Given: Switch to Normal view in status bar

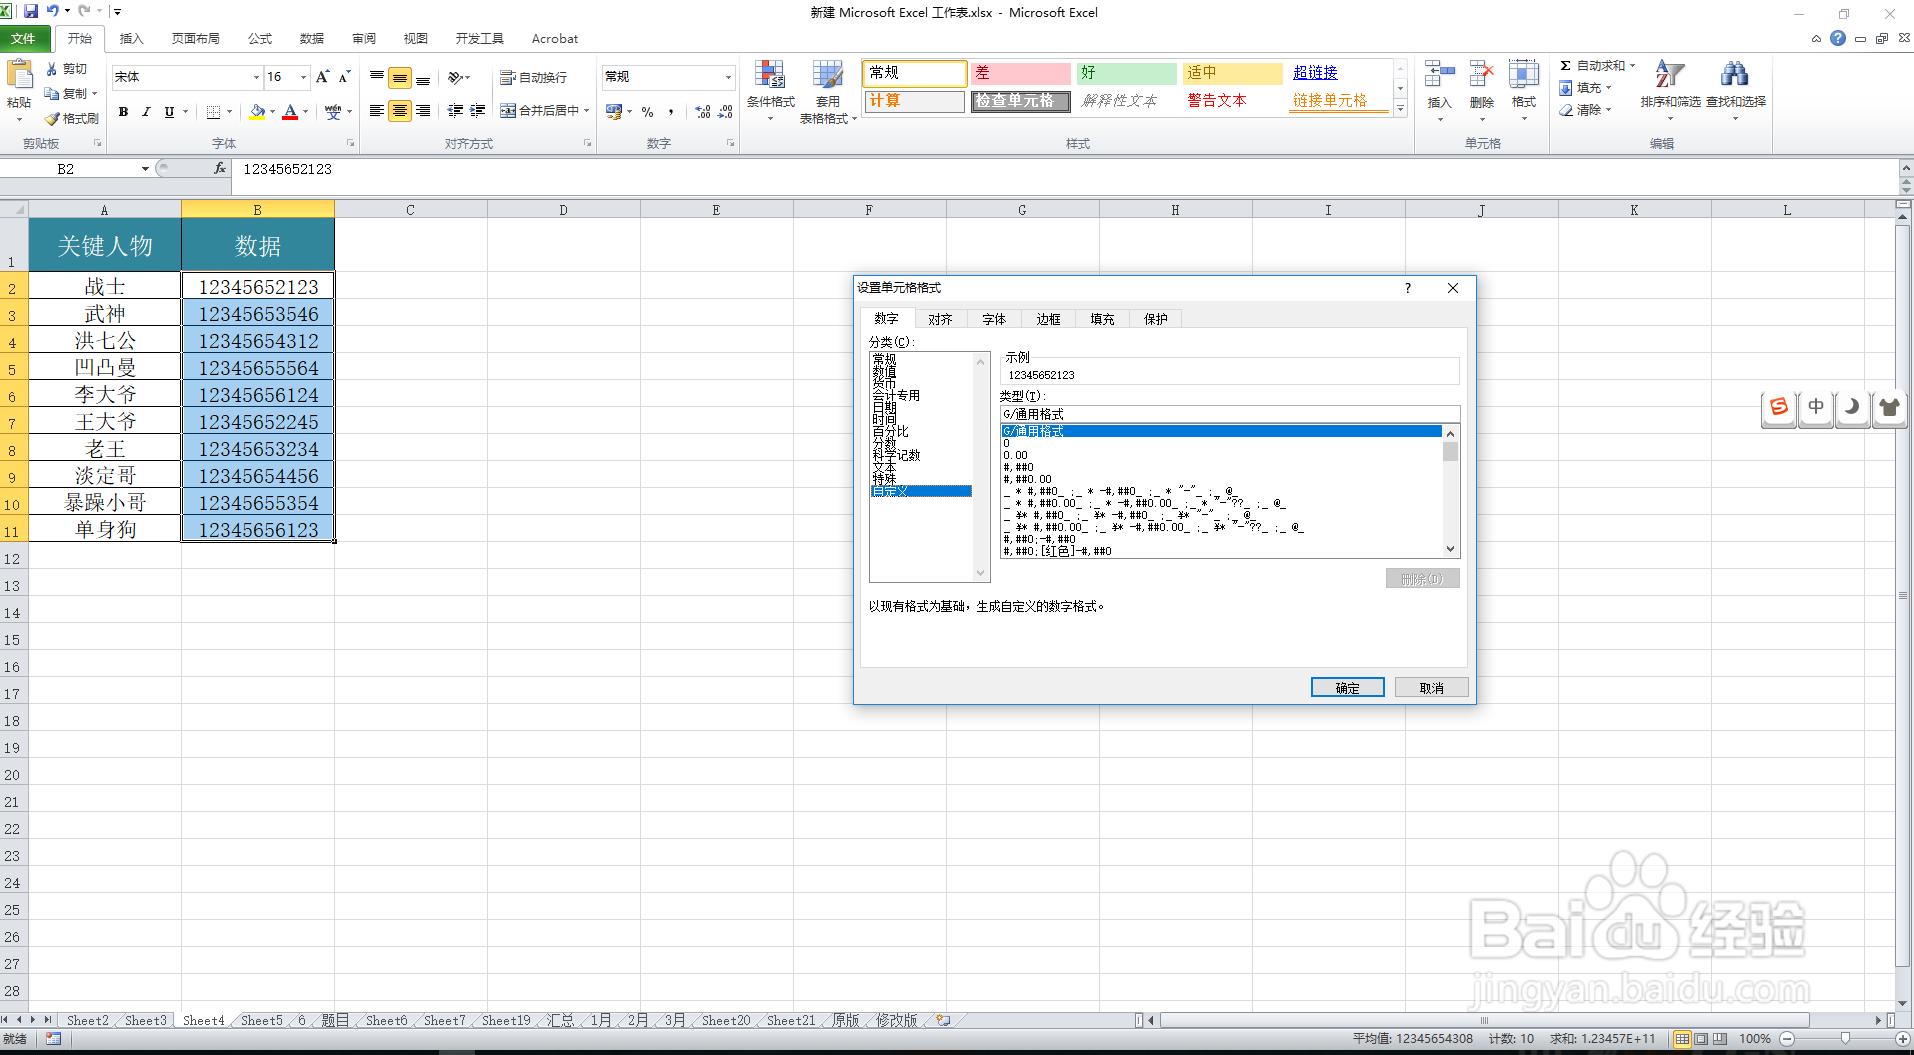Looking at the screenshot, I should coord(1682,1039).
